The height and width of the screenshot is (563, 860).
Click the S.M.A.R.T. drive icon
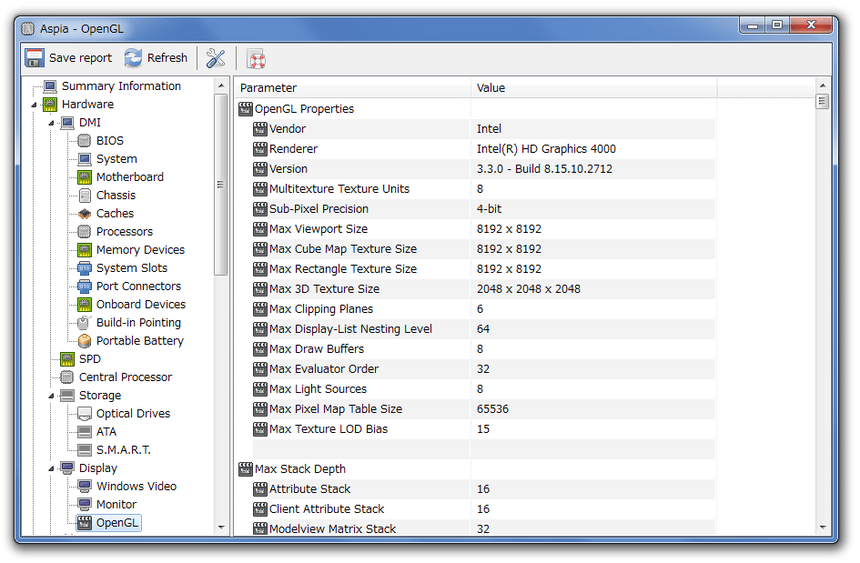pyautogui.click(x=84, y=450)
